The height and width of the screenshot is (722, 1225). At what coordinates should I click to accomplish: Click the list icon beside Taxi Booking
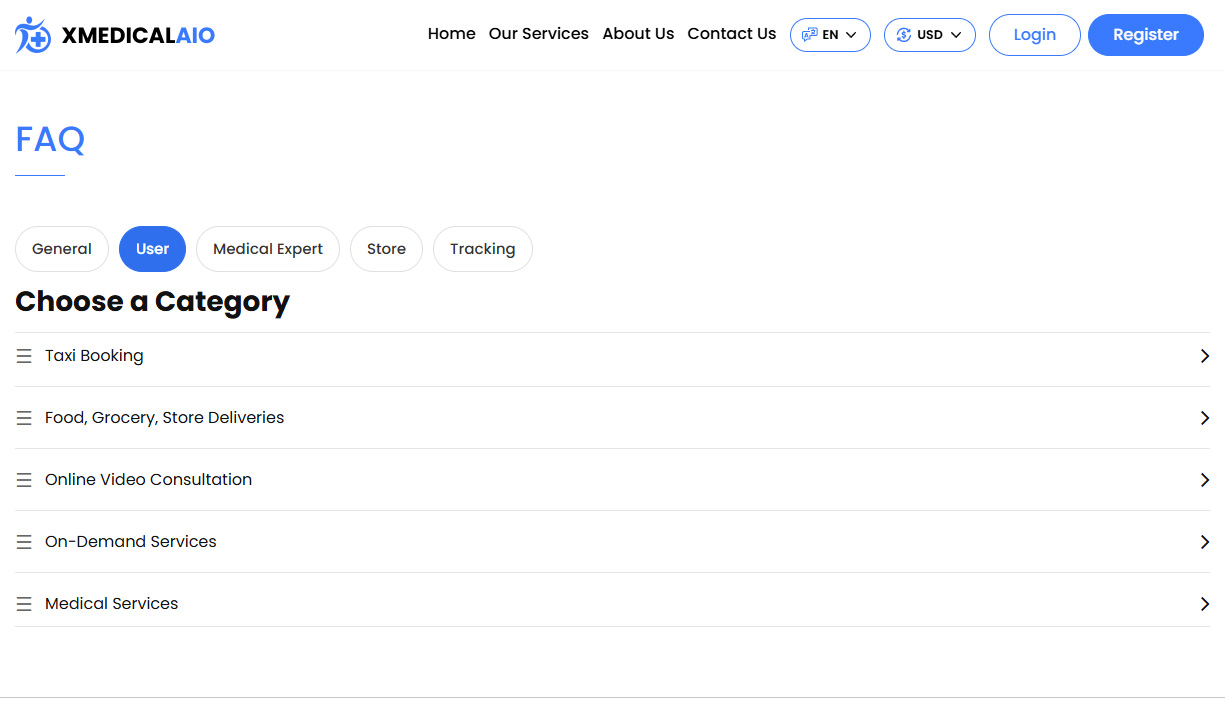tap(24, 356)
